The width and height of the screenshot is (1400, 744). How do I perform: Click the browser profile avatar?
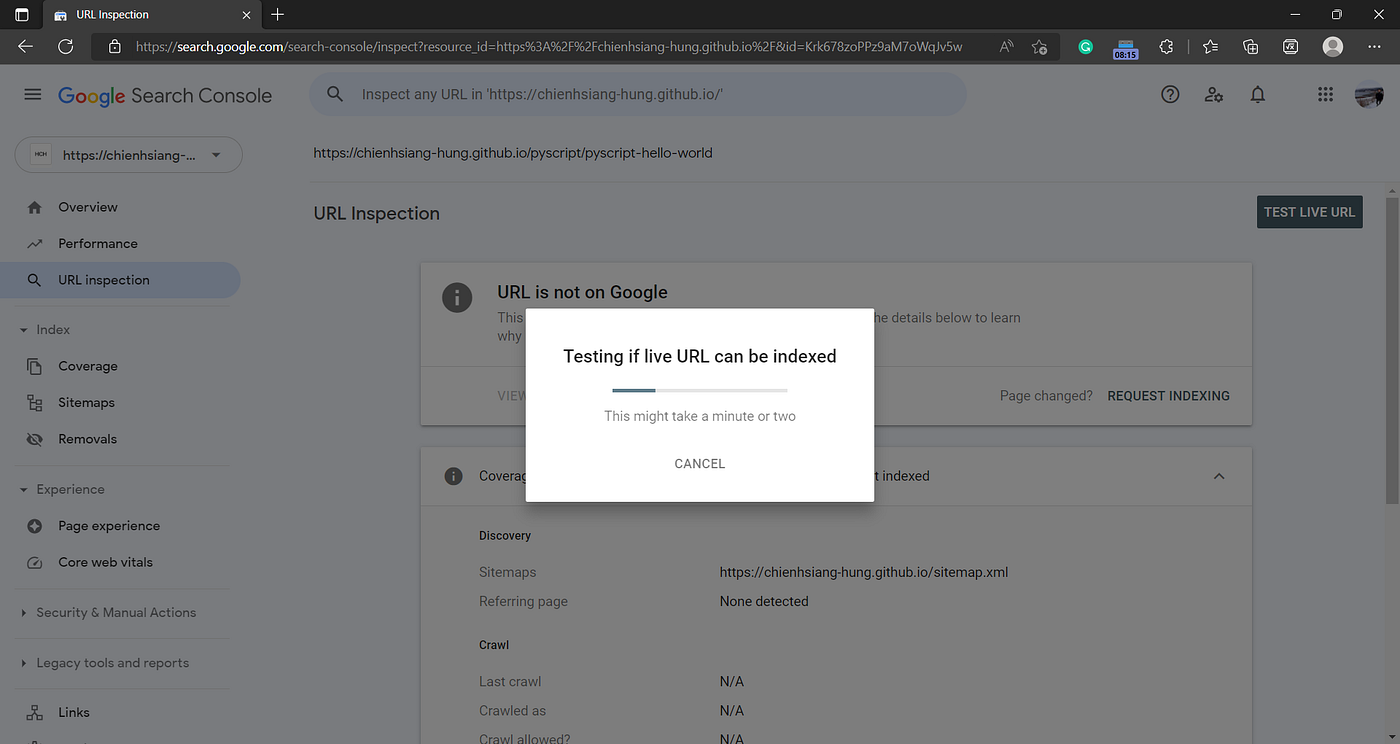(x=1332, y=46)
